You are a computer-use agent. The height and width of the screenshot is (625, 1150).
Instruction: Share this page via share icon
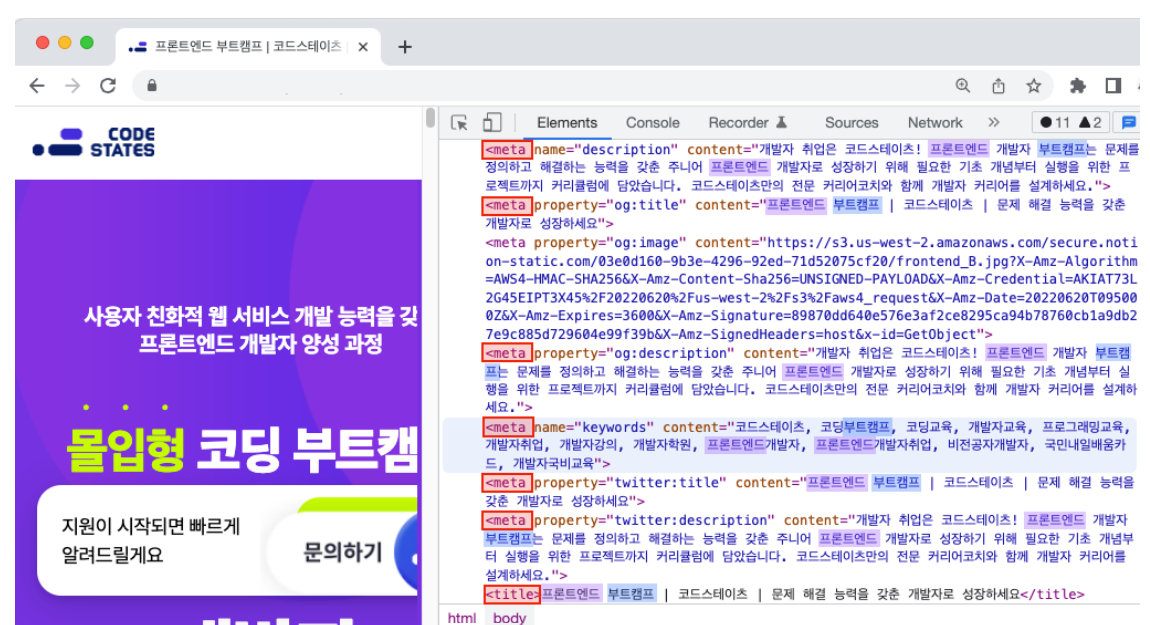pyautogui.click(x=998, y=86)
